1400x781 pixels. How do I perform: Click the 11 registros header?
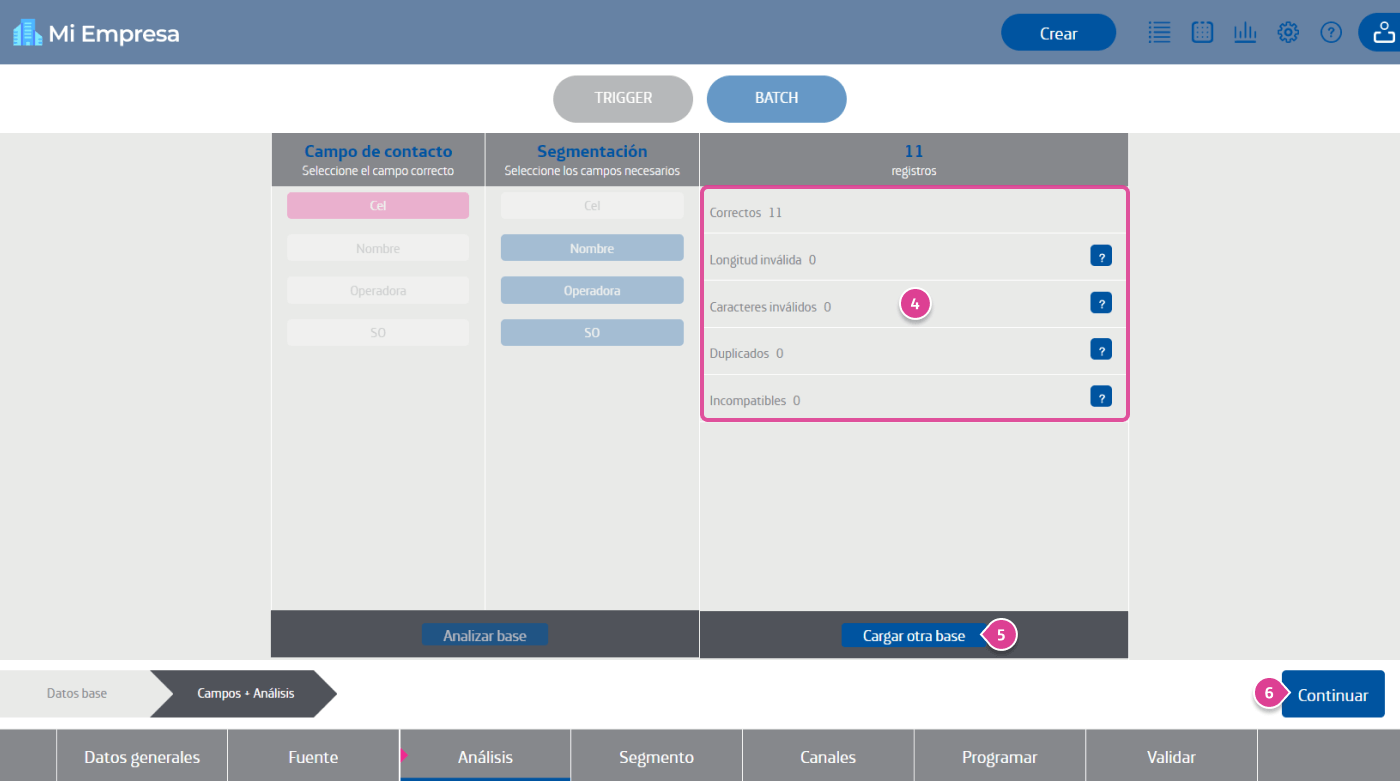[914, 160]
